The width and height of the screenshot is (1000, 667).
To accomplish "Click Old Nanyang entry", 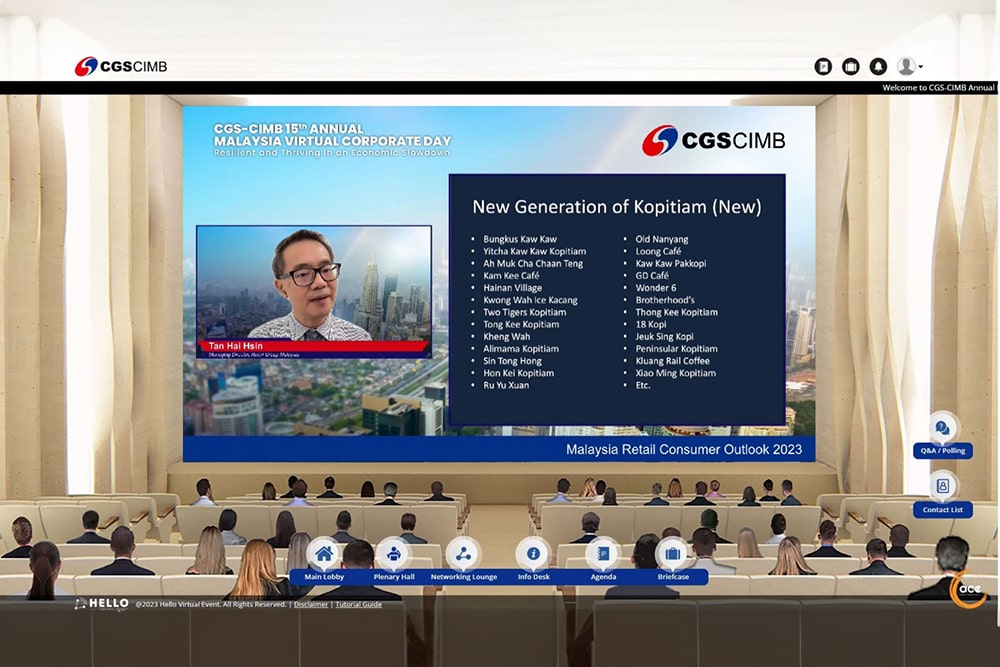I will 661,239.
